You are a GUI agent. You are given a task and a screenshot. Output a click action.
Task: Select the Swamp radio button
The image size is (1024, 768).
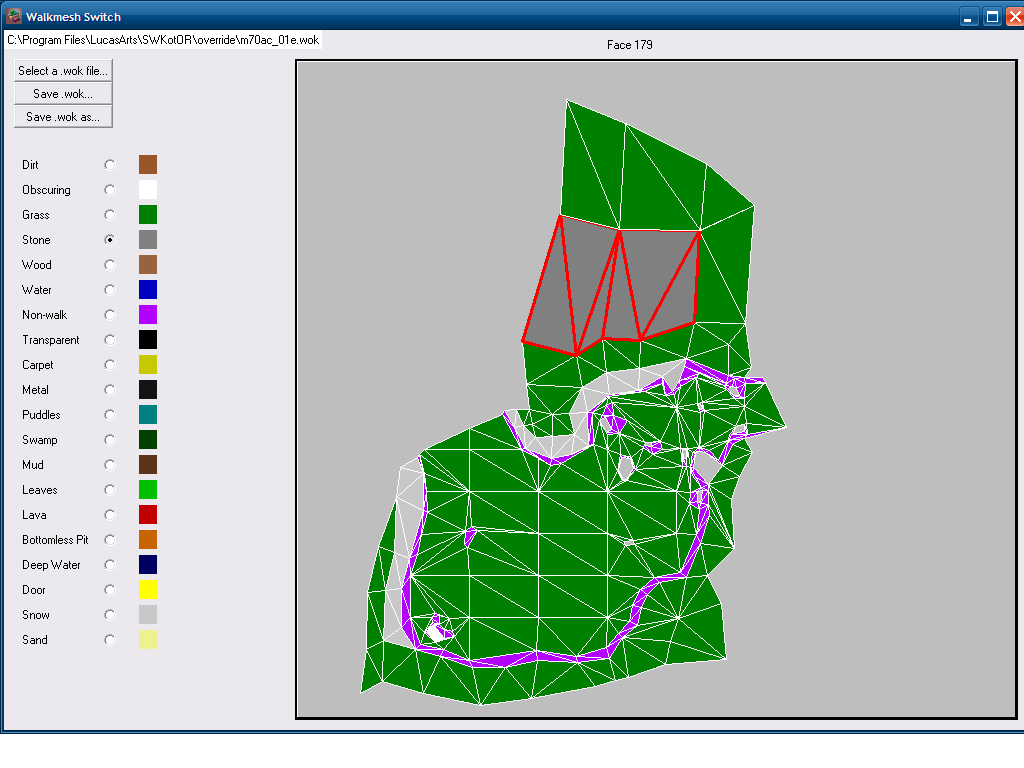pos(110,440)
